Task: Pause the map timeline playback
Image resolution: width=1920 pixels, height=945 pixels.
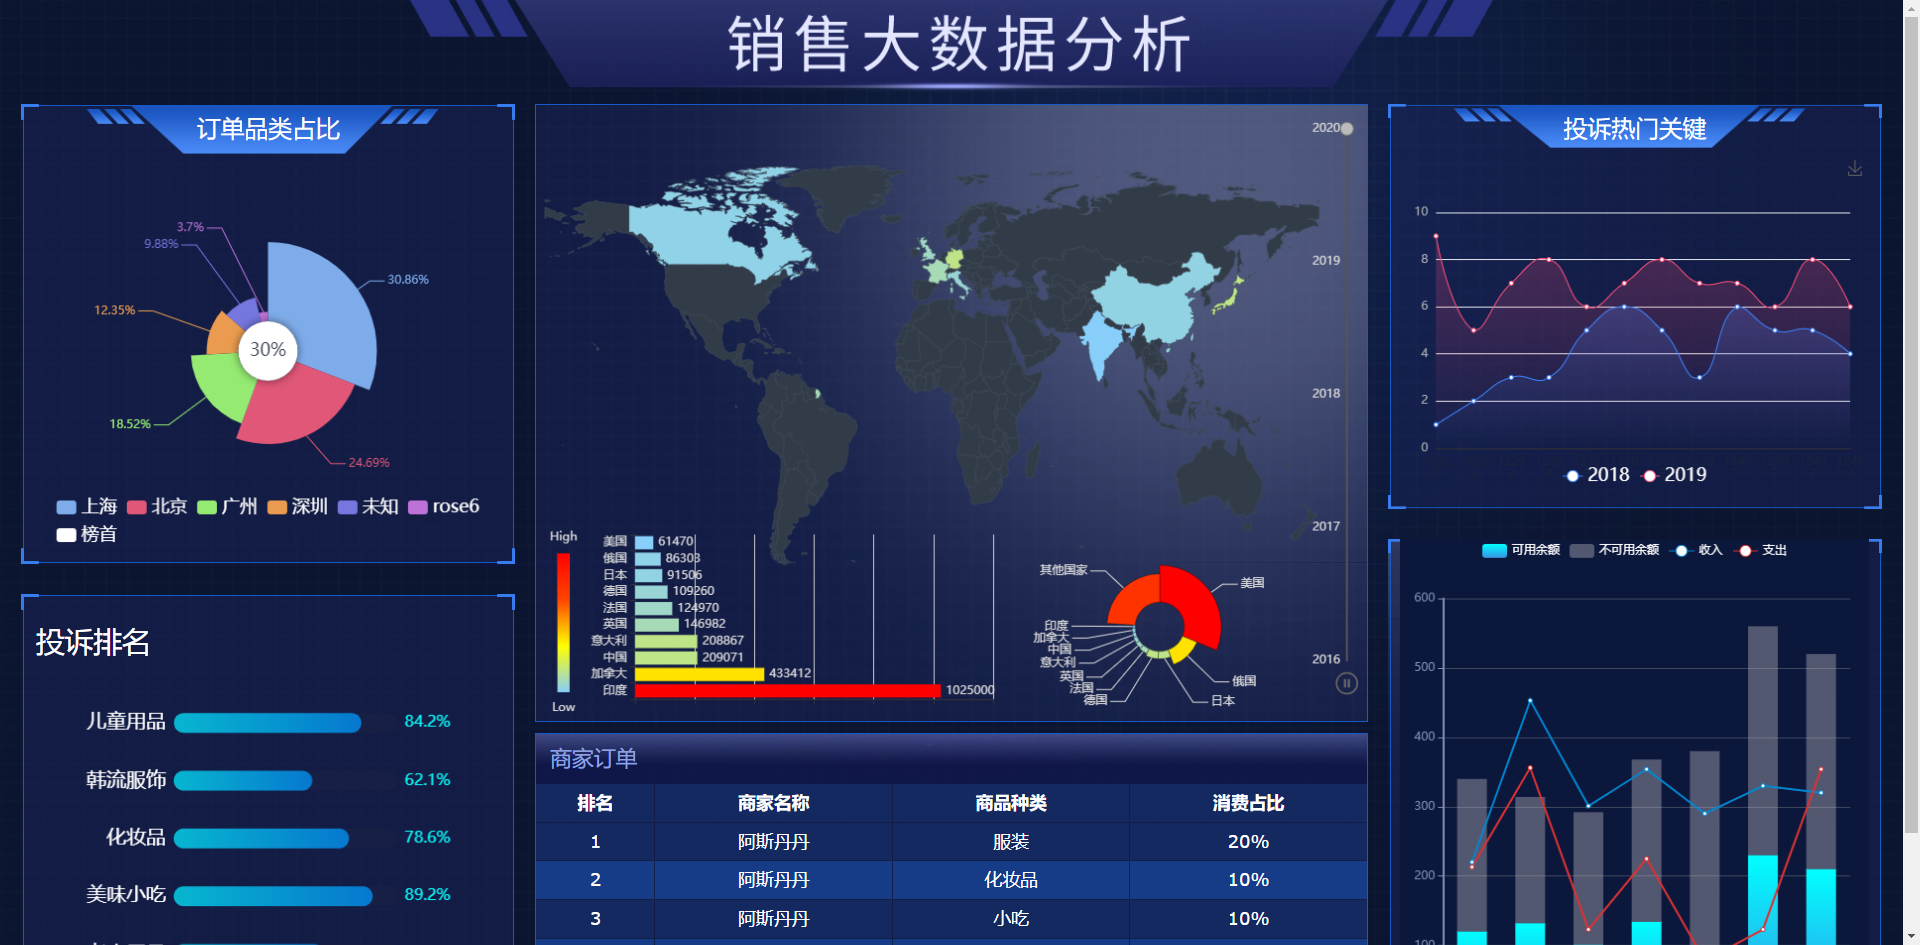Action: [1346, 684]
